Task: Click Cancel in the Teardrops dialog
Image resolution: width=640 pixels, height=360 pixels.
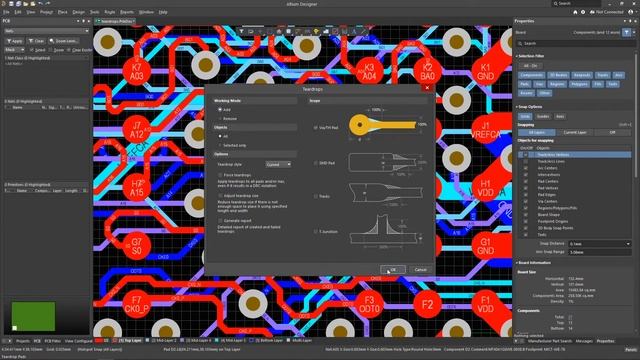Action: point(420,270)
